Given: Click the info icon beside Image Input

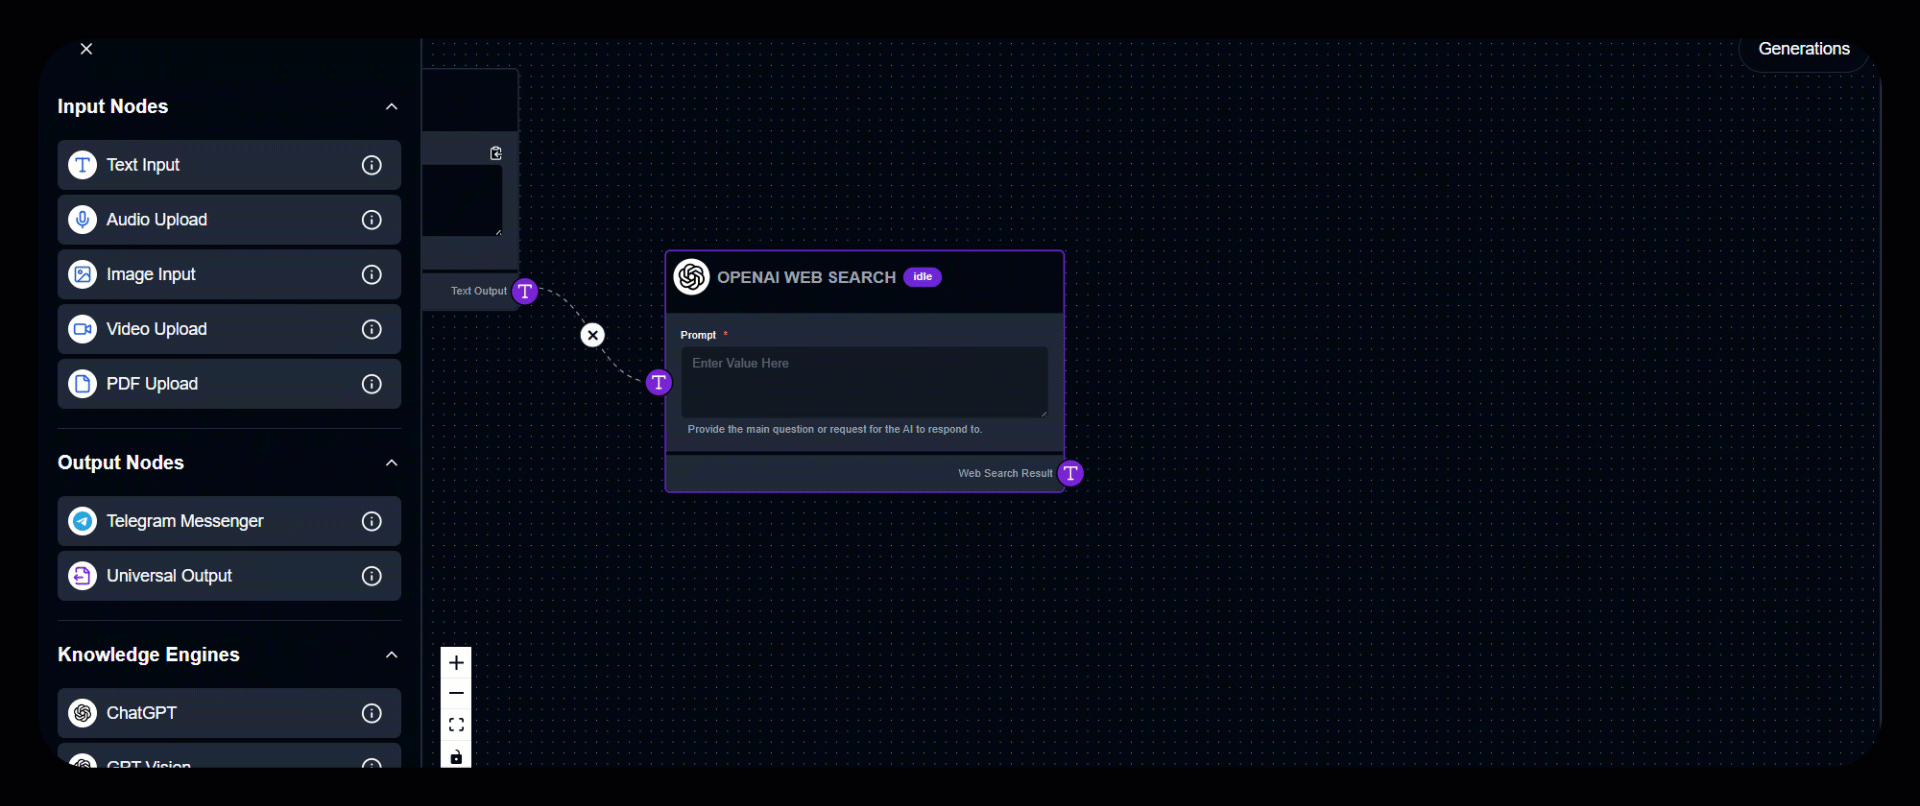Looking at the screenshot, I should tap(371, 275).
